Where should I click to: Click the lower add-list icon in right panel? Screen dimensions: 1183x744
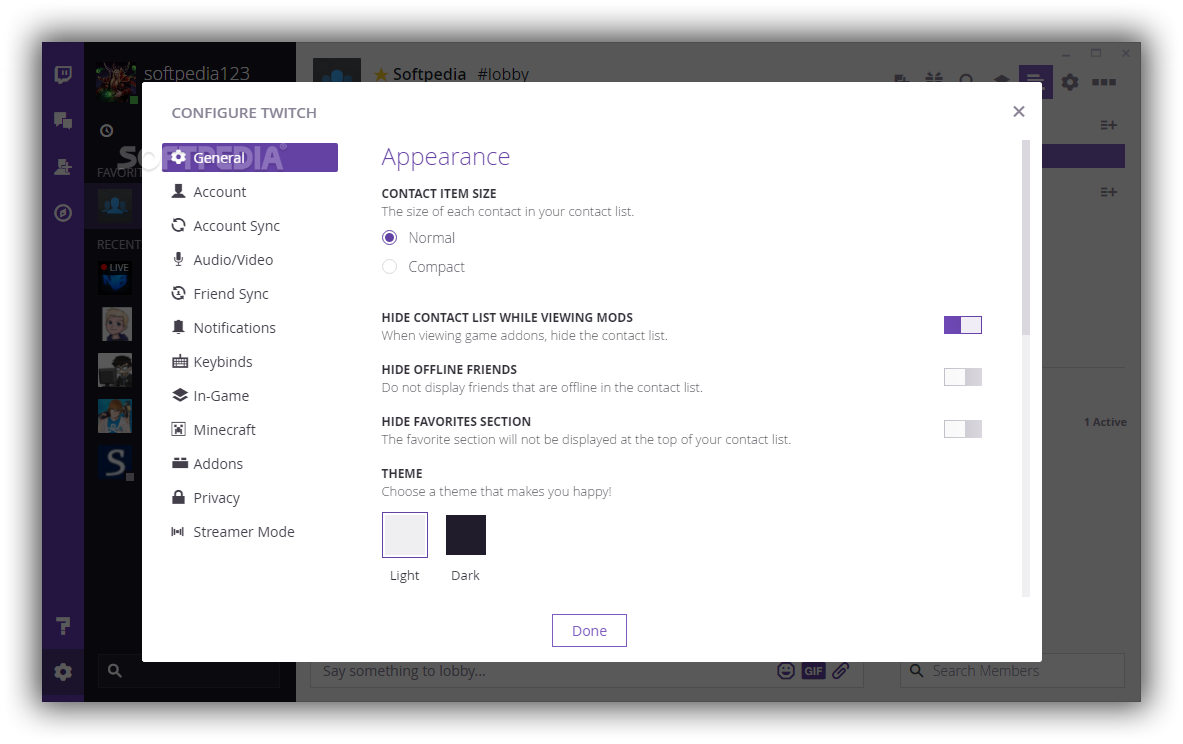[1108, 192]
